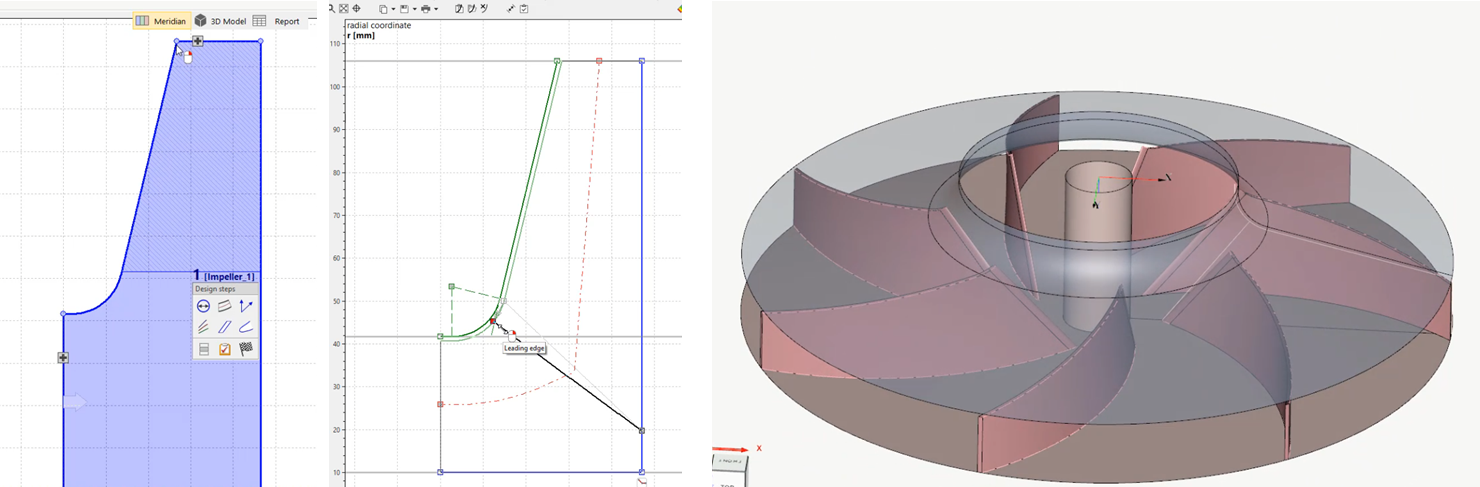The height and width of the screenshot is (487, 1480).
Task: Open the main dimensions design step icon
Action: [x=203, y=306]
